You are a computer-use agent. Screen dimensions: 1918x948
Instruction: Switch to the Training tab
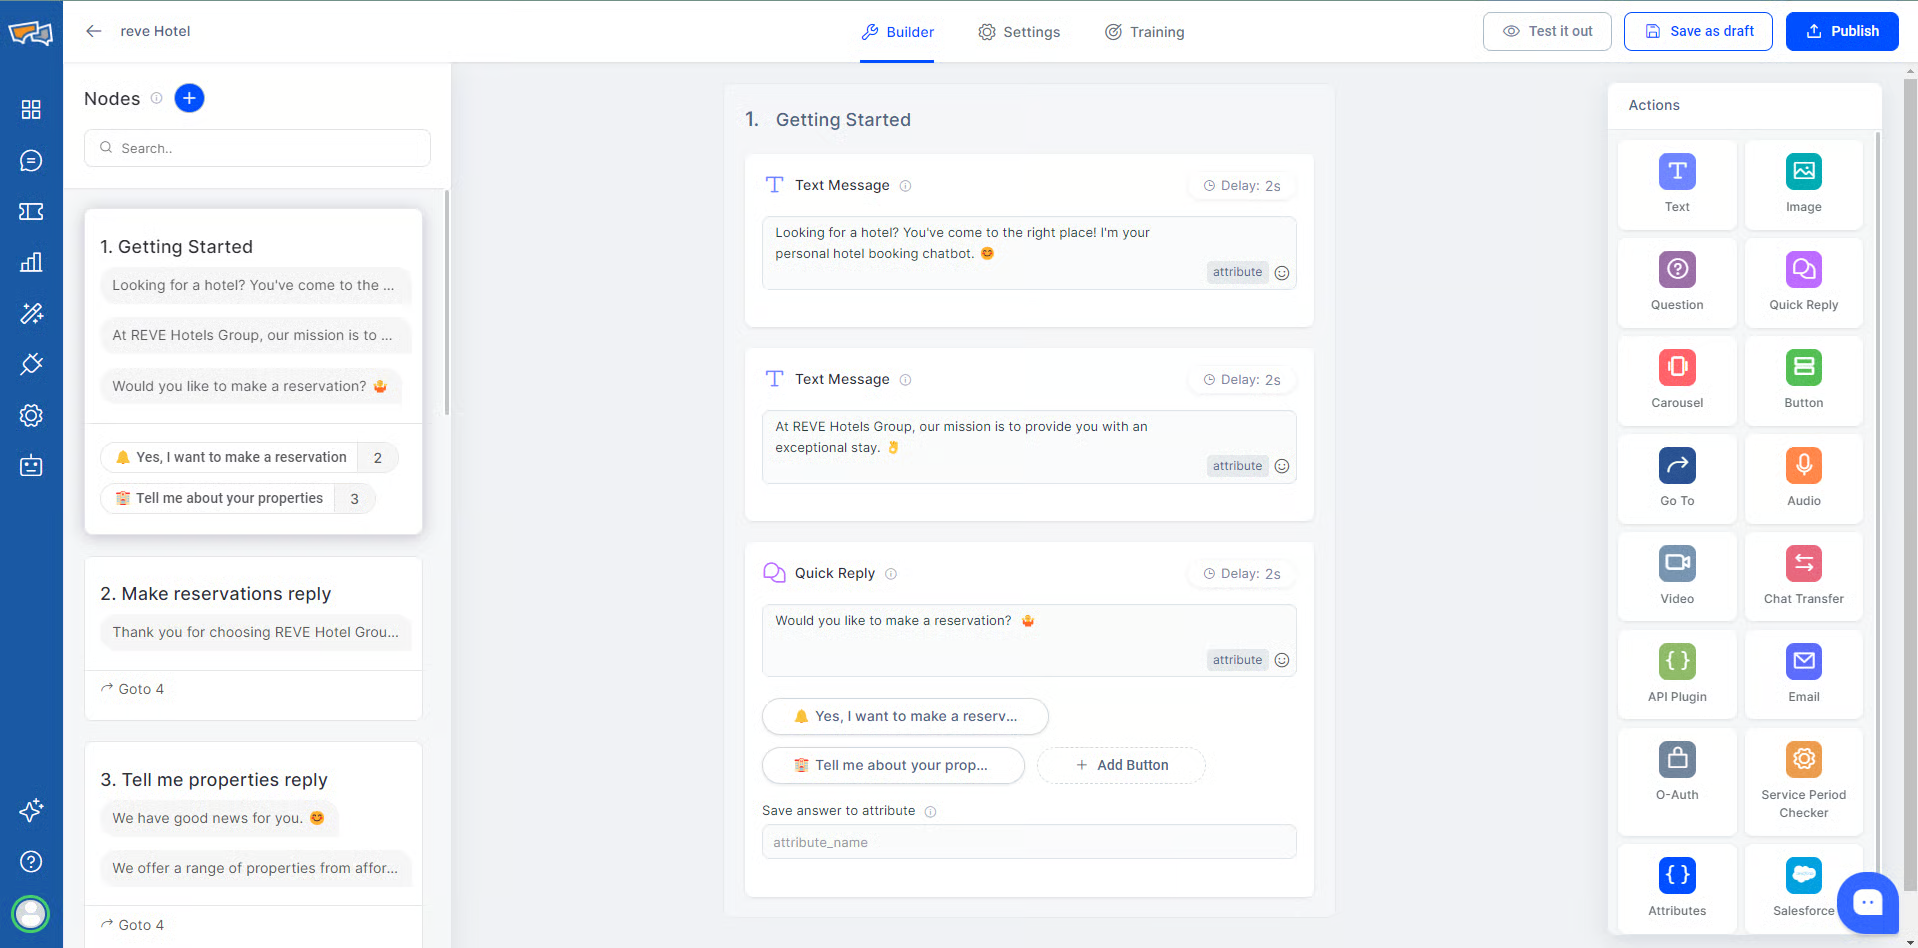click(x=1144, y=32)
